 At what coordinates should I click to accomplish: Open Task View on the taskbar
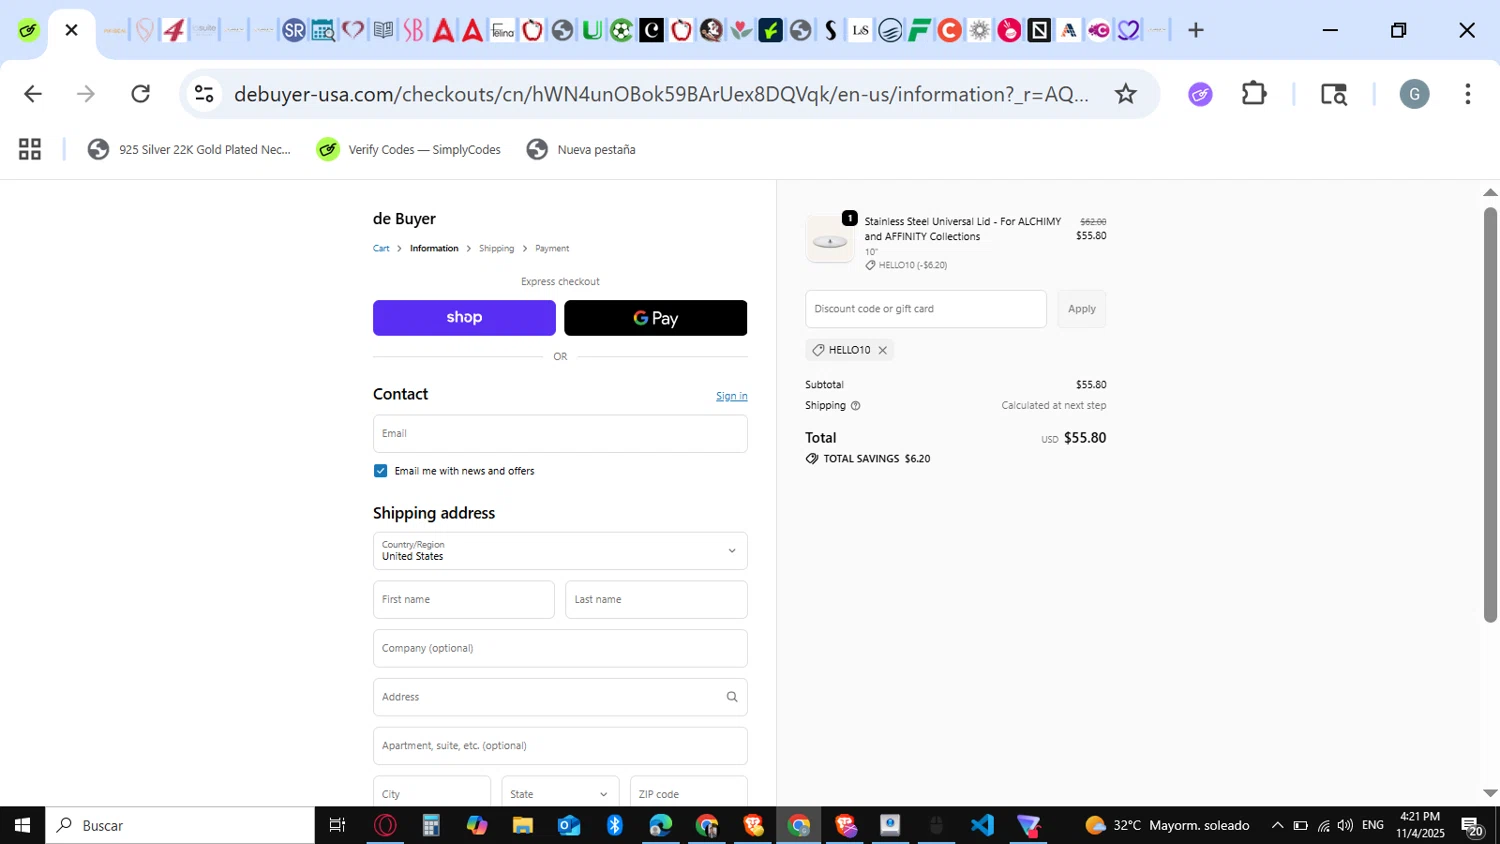[337, 825]
